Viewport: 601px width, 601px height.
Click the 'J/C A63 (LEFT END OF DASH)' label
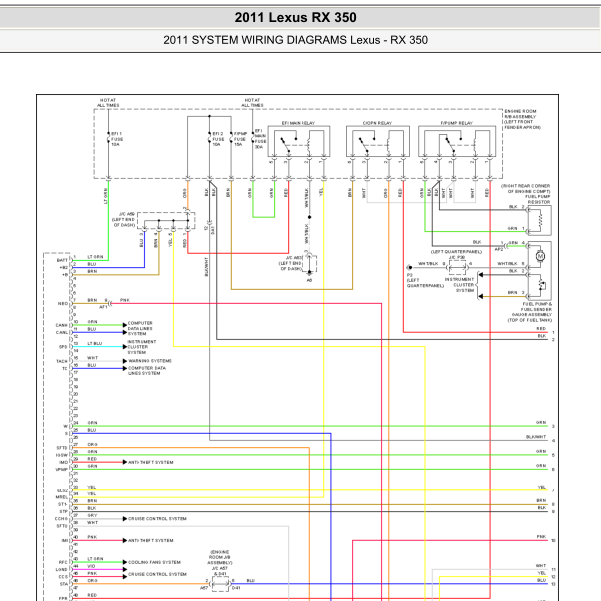pos(290,263)
